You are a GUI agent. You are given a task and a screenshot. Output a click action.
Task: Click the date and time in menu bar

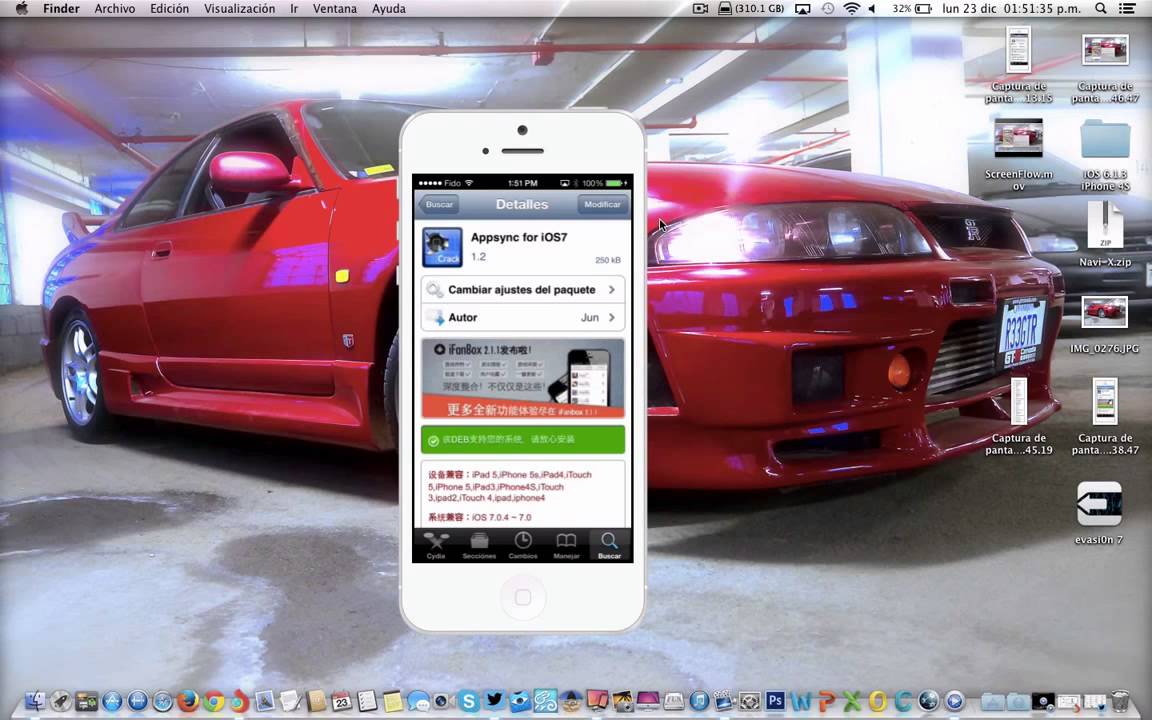tap(1012, 9)
